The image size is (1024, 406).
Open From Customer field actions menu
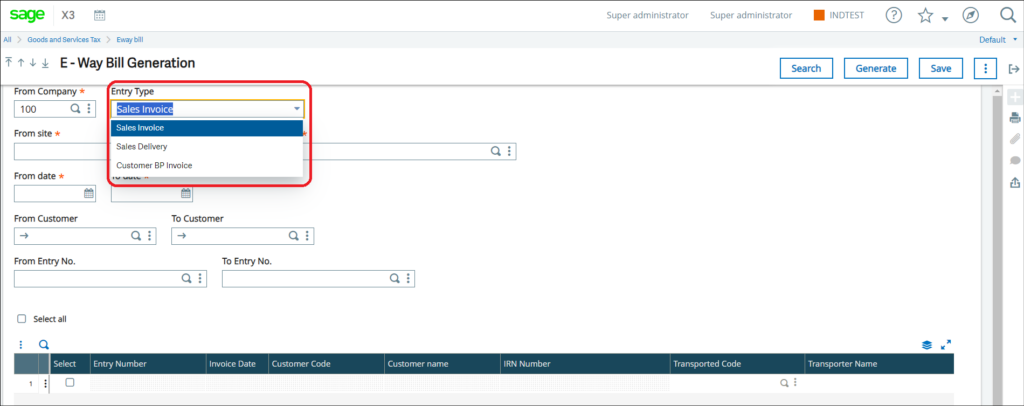click(150, 236)
